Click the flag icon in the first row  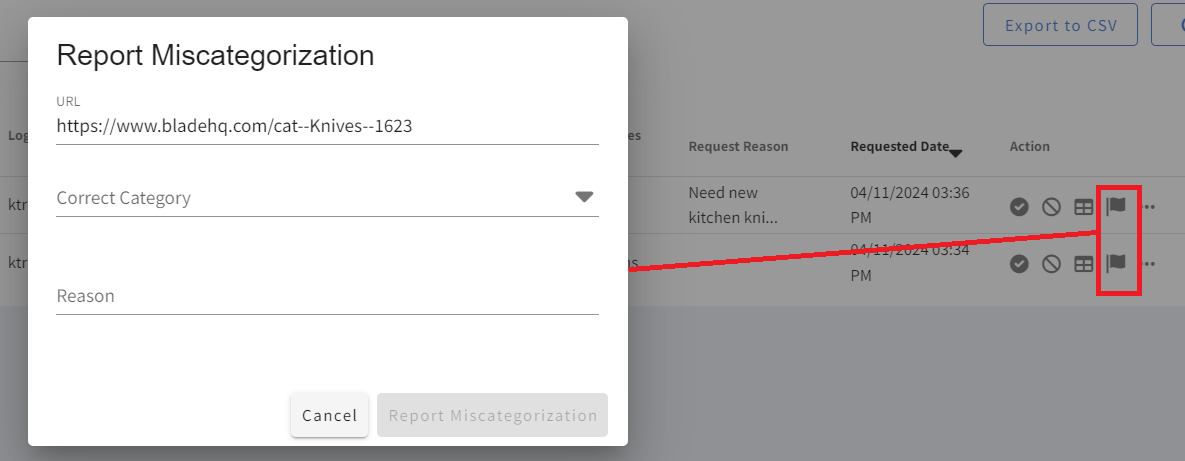pos(1116,206)
